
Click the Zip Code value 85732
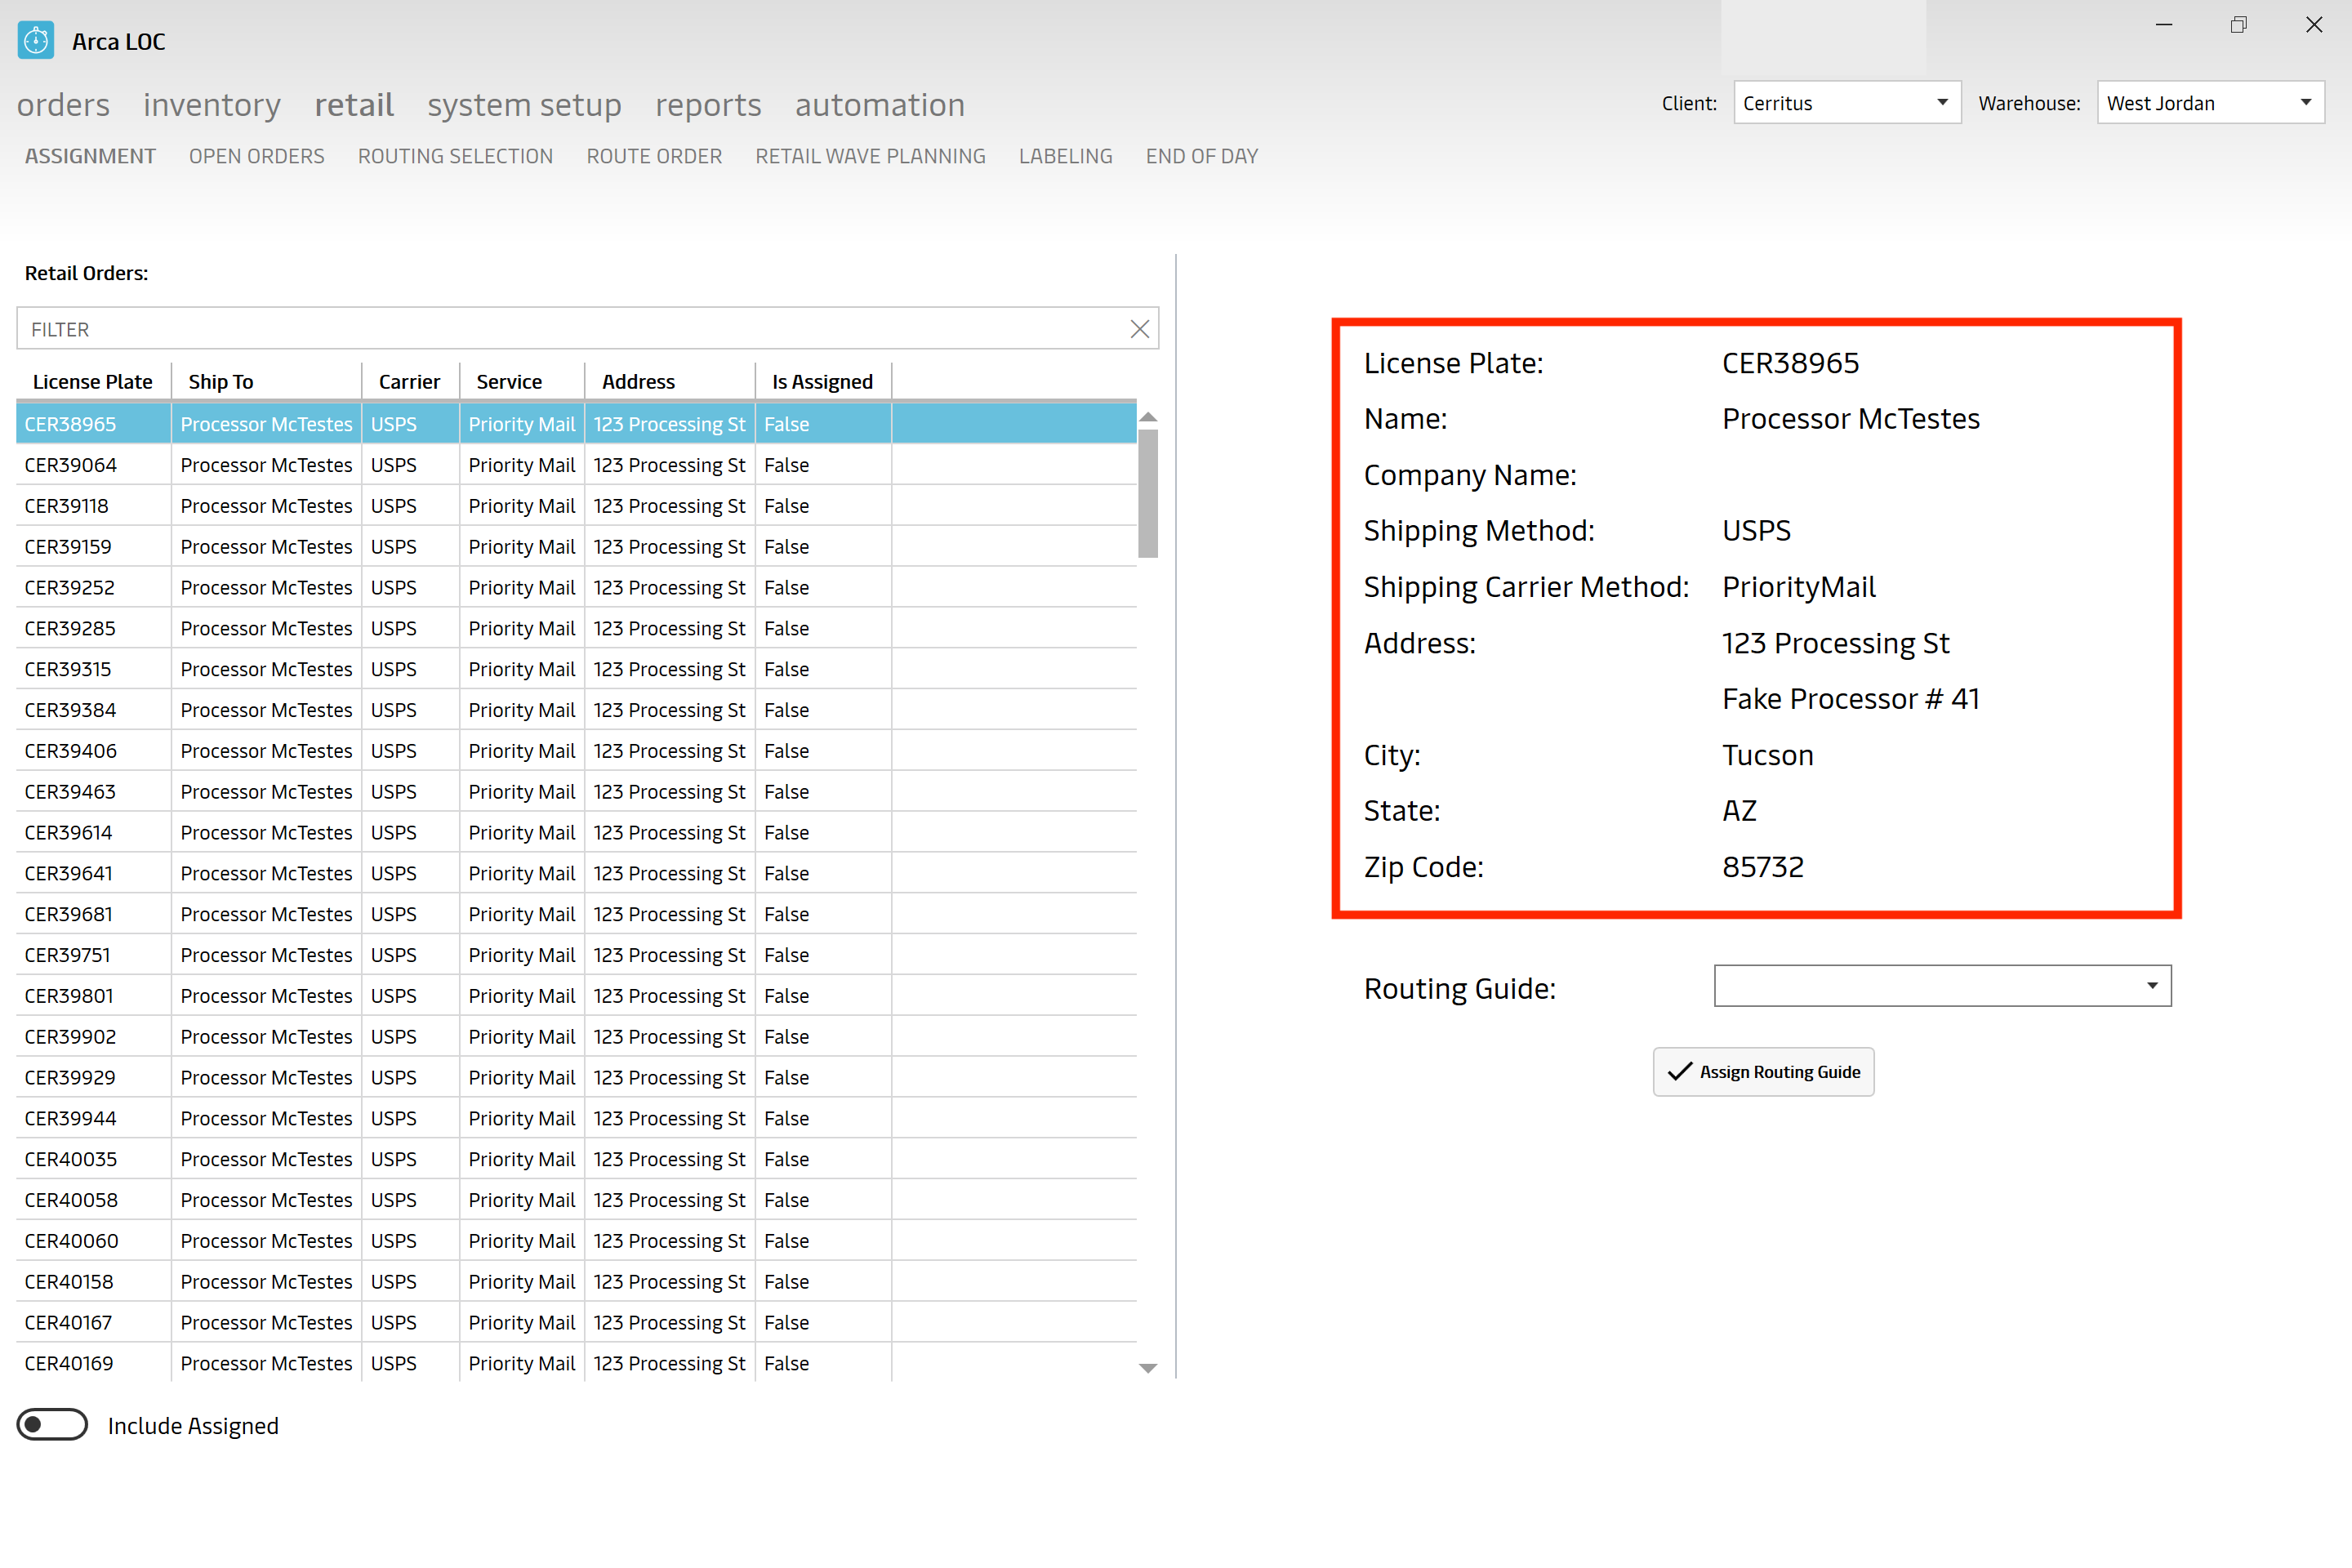pyautogui.click(x=1763, y=867)
